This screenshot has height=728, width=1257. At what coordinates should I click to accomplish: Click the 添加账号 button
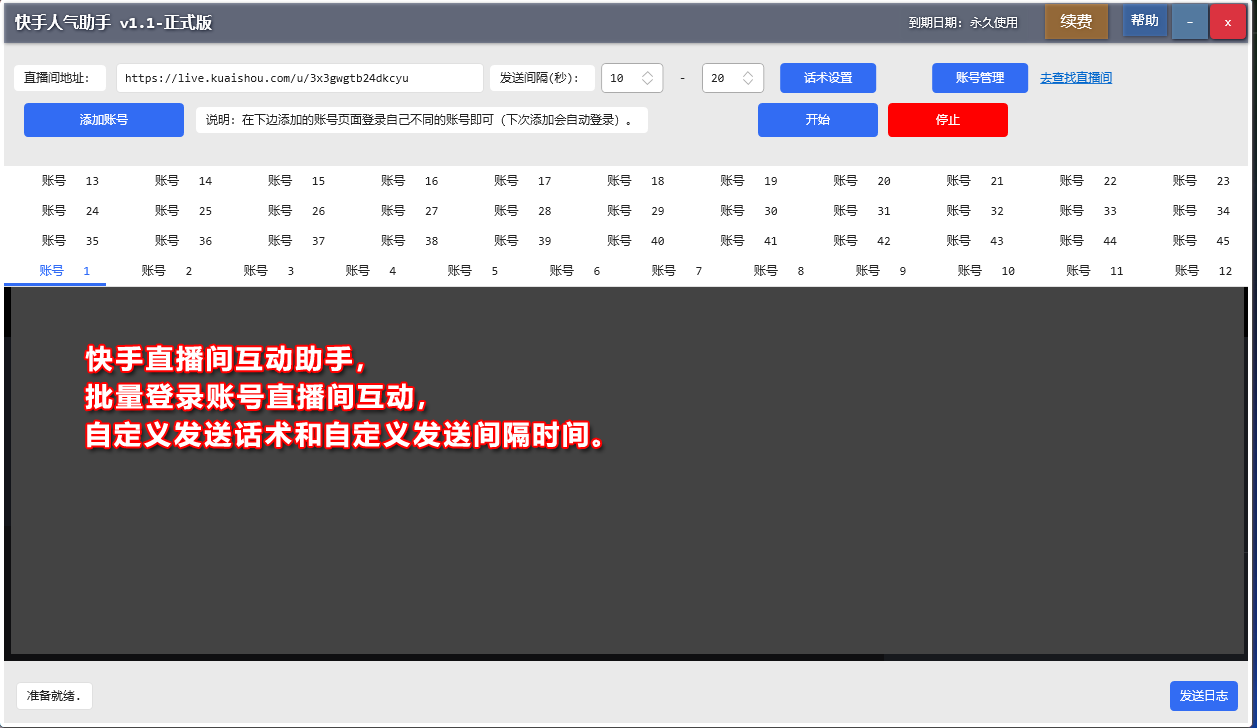coord(104,120)
